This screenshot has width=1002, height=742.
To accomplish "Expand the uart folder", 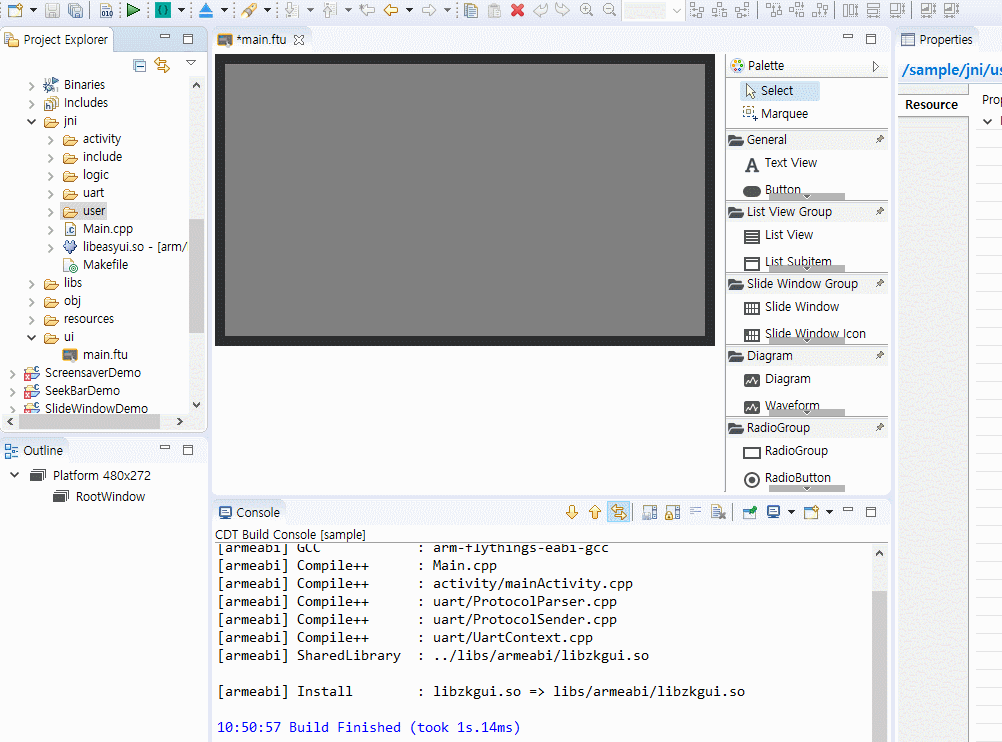I will (x=50, y=193).
